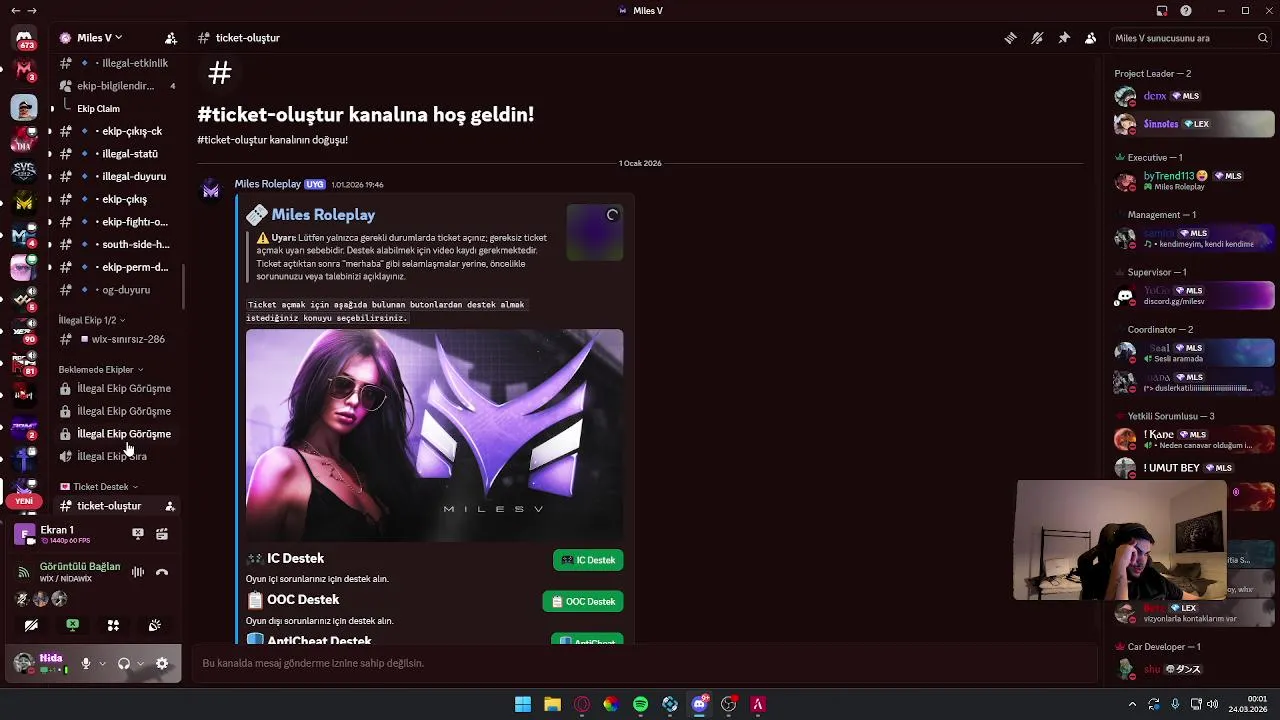Image resolution: width=1280 pixels, height=720 pixels.
Task: Click the YENİ new mentions pill
Action: (x=24, y=501)
